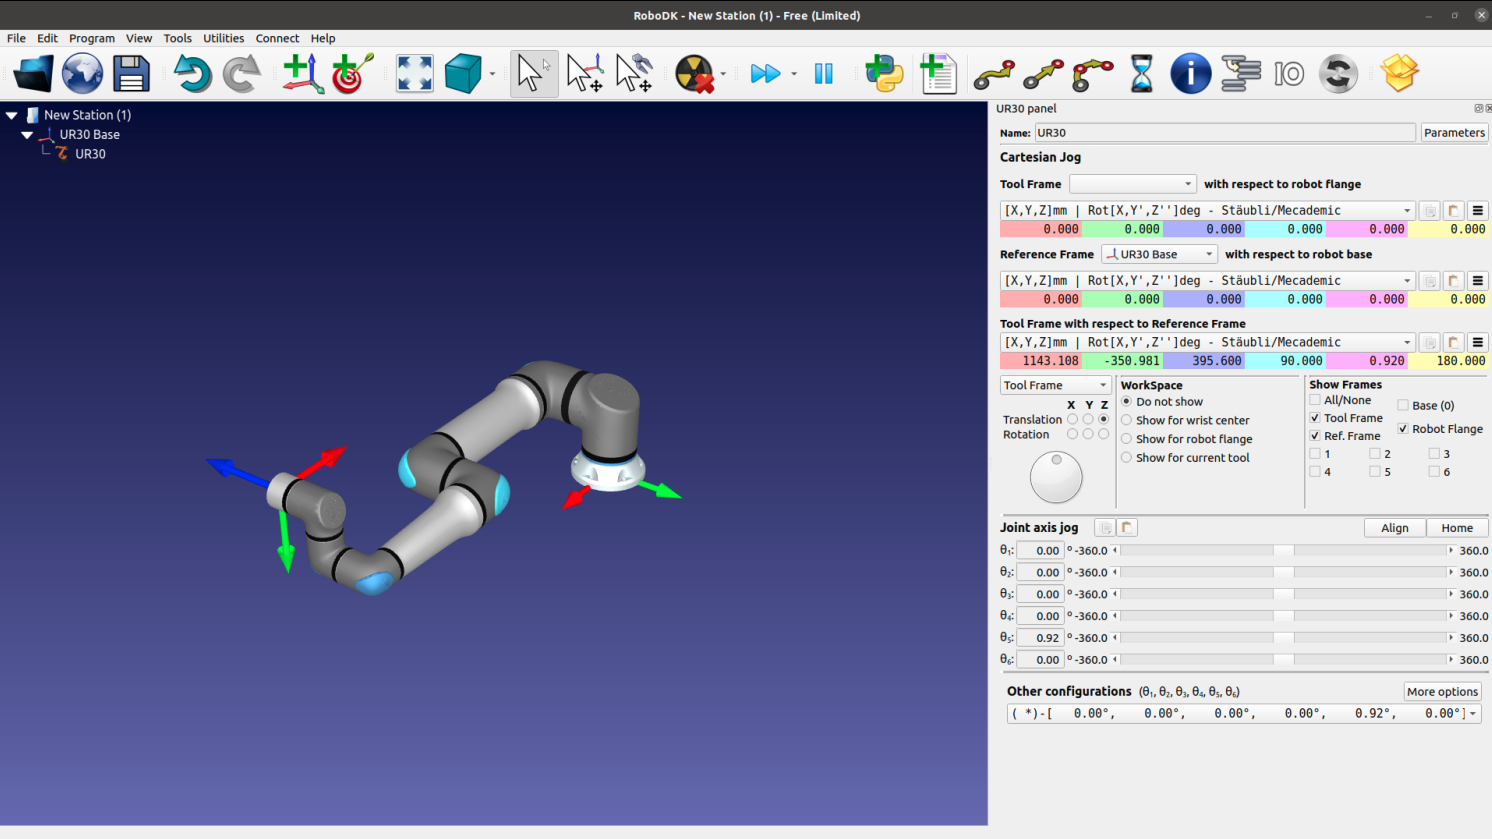
Task: Open the Program menu
Action: [x=92, y=38]
